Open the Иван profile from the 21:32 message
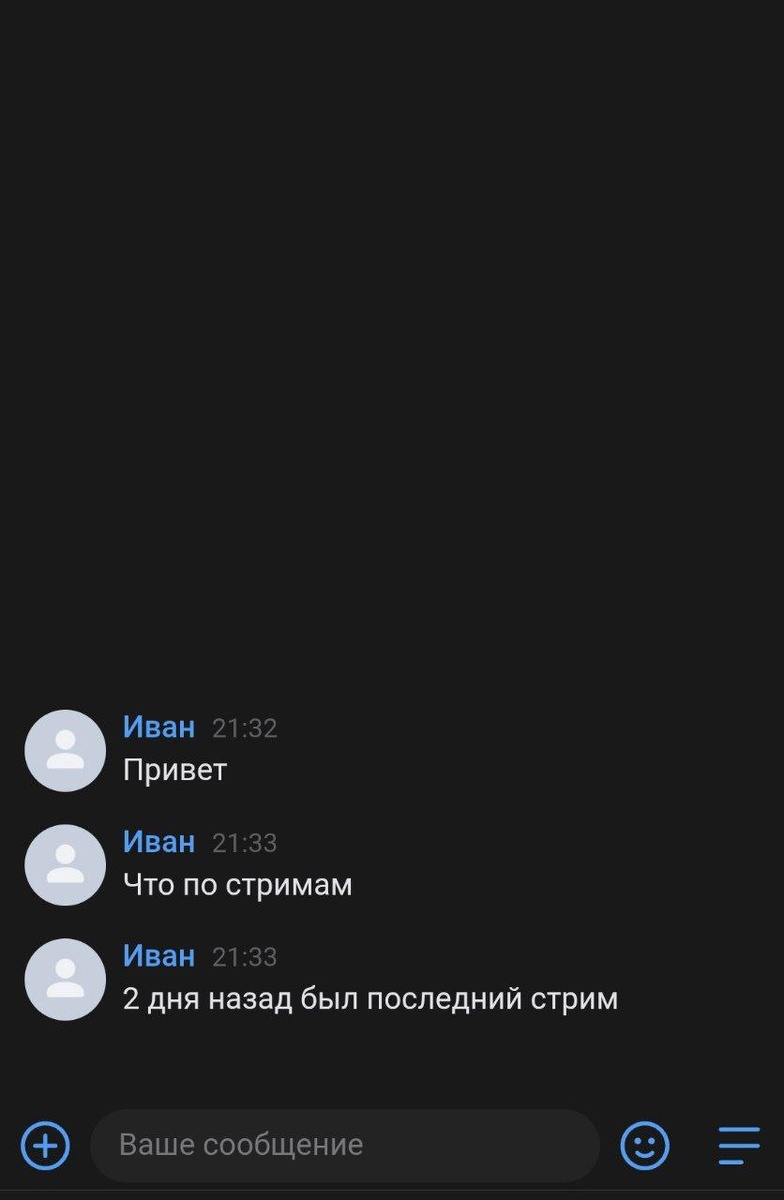Screen dimensions: 784x1200 point(159,727)
